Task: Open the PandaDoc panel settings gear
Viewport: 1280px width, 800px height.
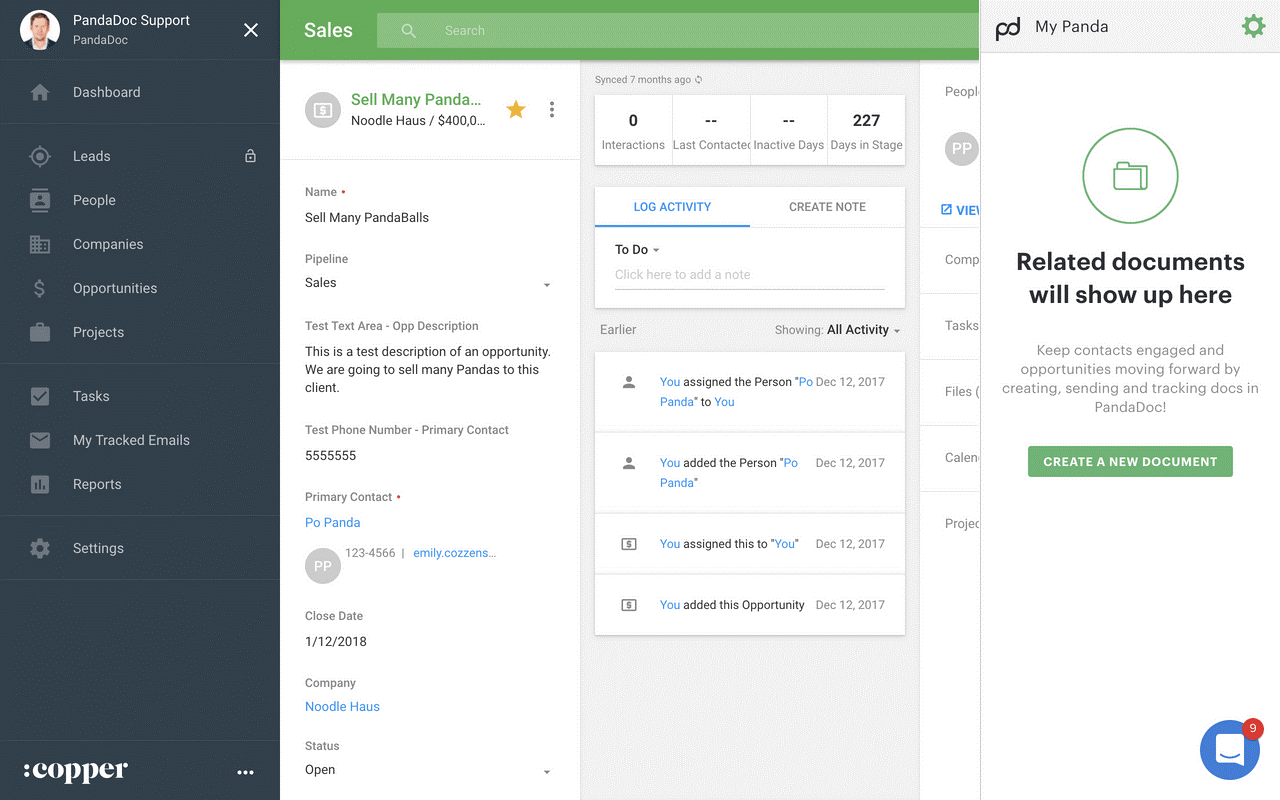Action: coord(1253,26)
